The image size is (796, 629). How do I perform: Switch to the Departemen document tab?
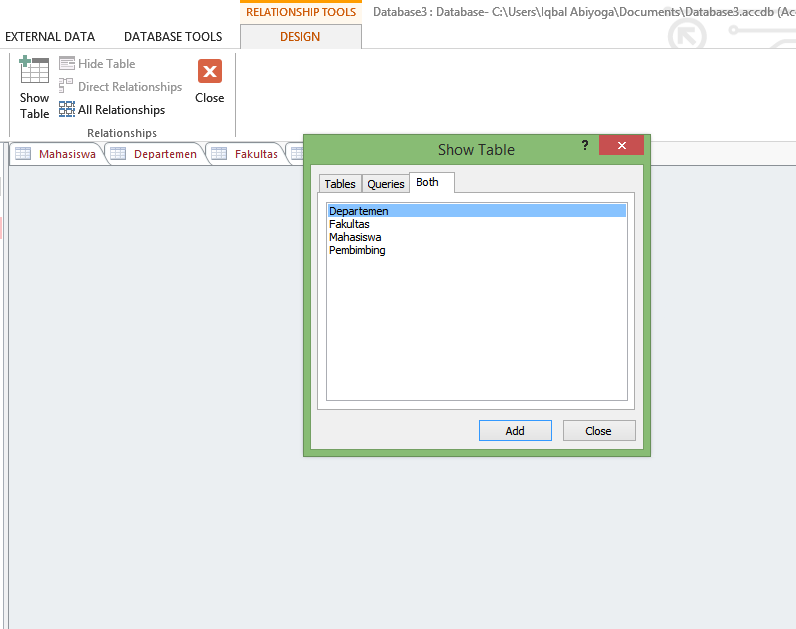click(155, 154)
